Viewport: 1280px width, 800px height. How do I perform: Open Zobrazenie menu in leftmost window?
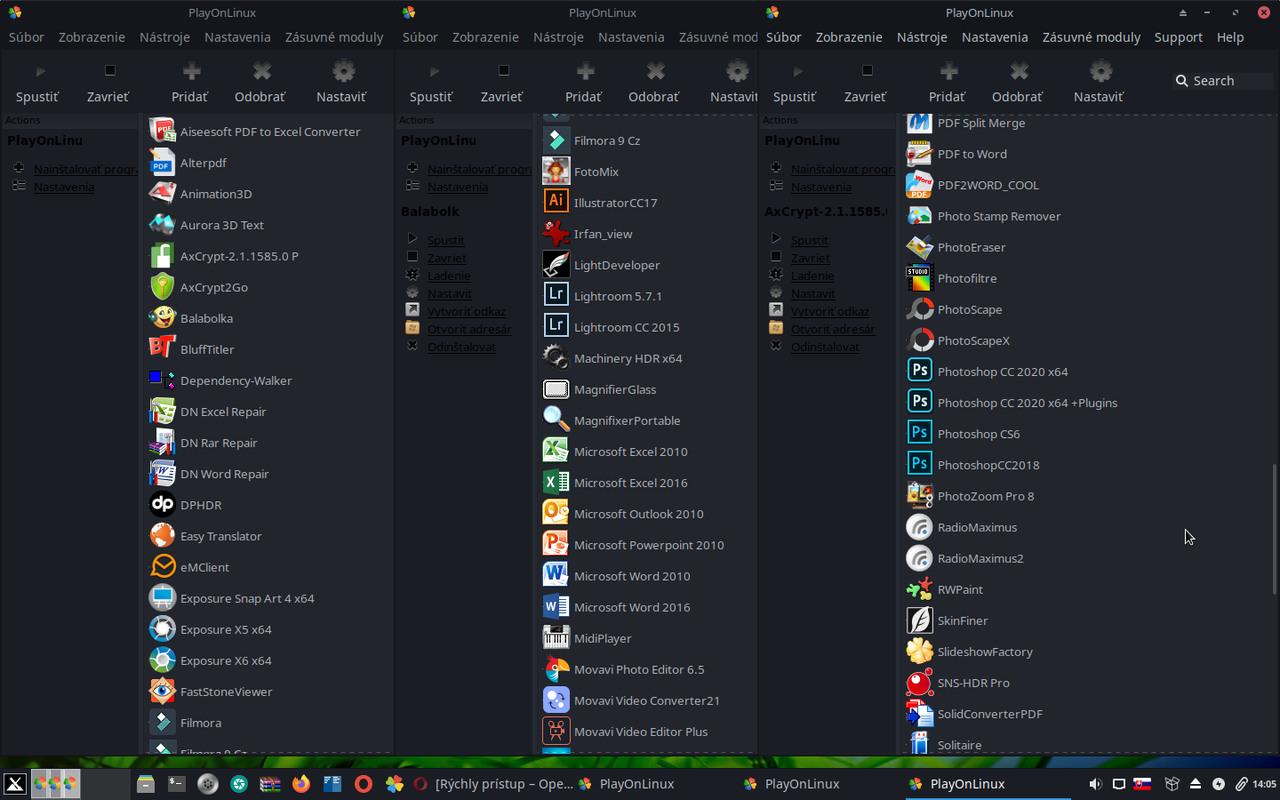point(92,37)
